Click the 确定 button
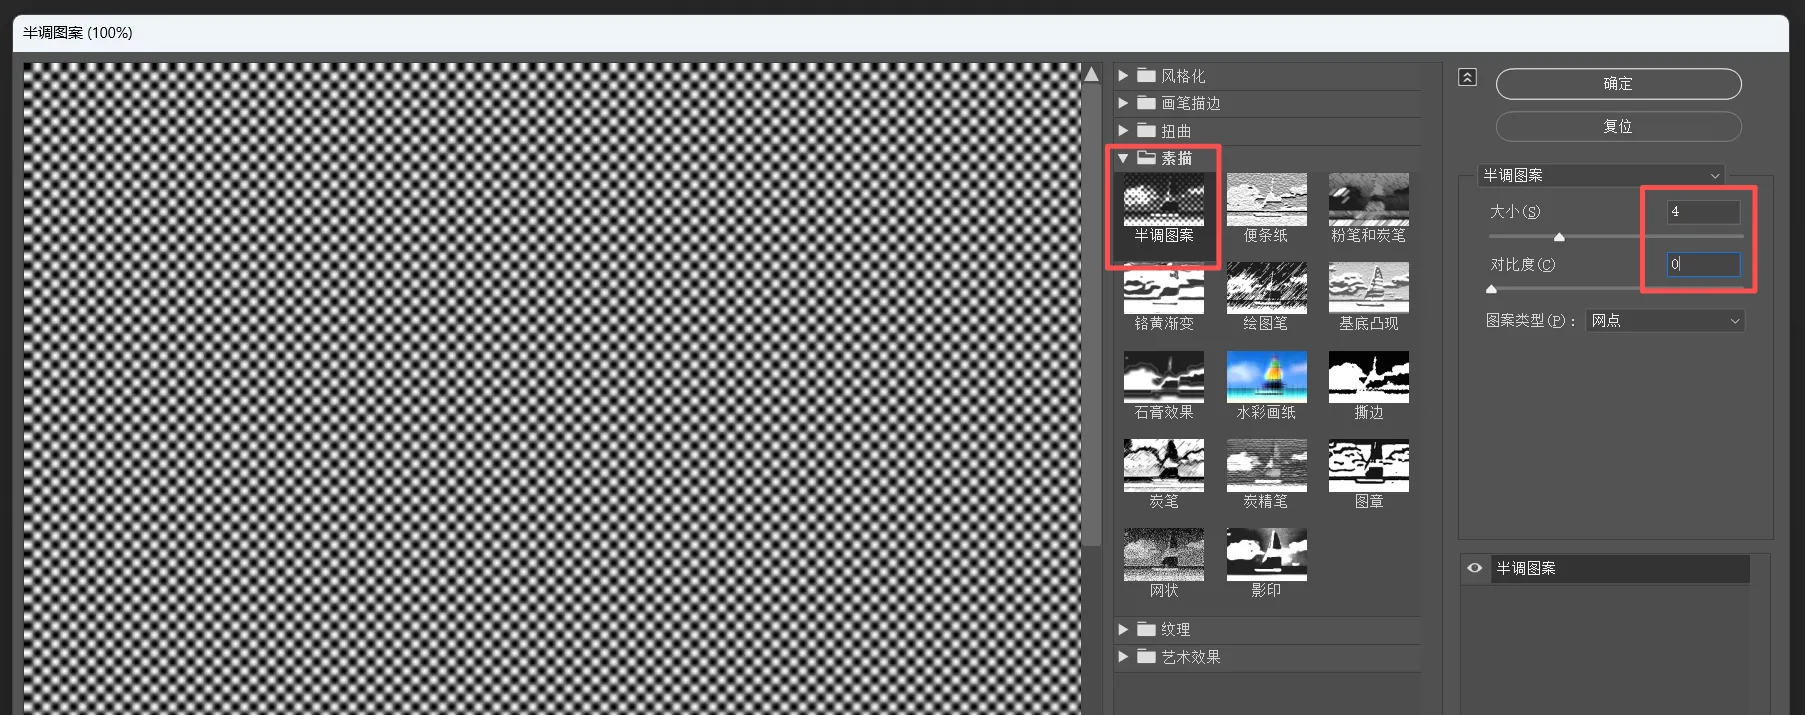 (x=1618, y=84)
